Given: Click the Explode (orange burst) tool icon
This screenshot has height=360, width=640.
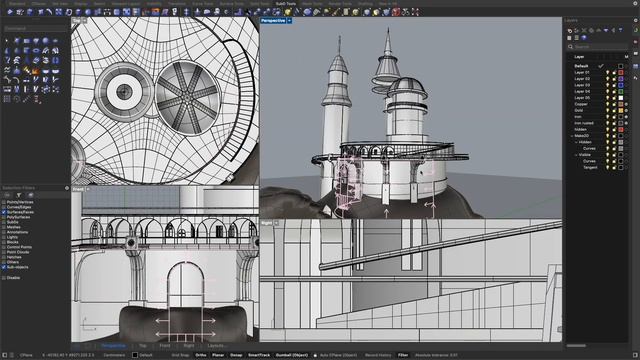Looking at the screenshot, I should [36, 71].
